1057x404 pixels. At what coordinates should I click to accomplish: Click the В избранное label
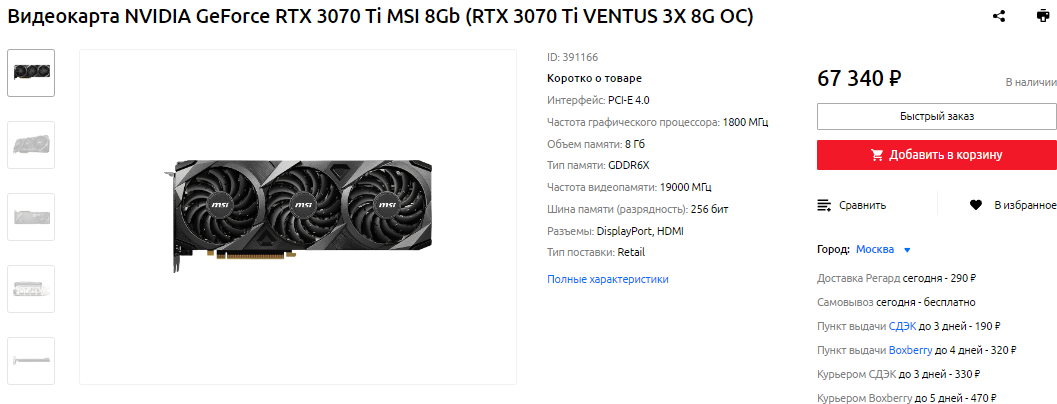pos(1025,205)
